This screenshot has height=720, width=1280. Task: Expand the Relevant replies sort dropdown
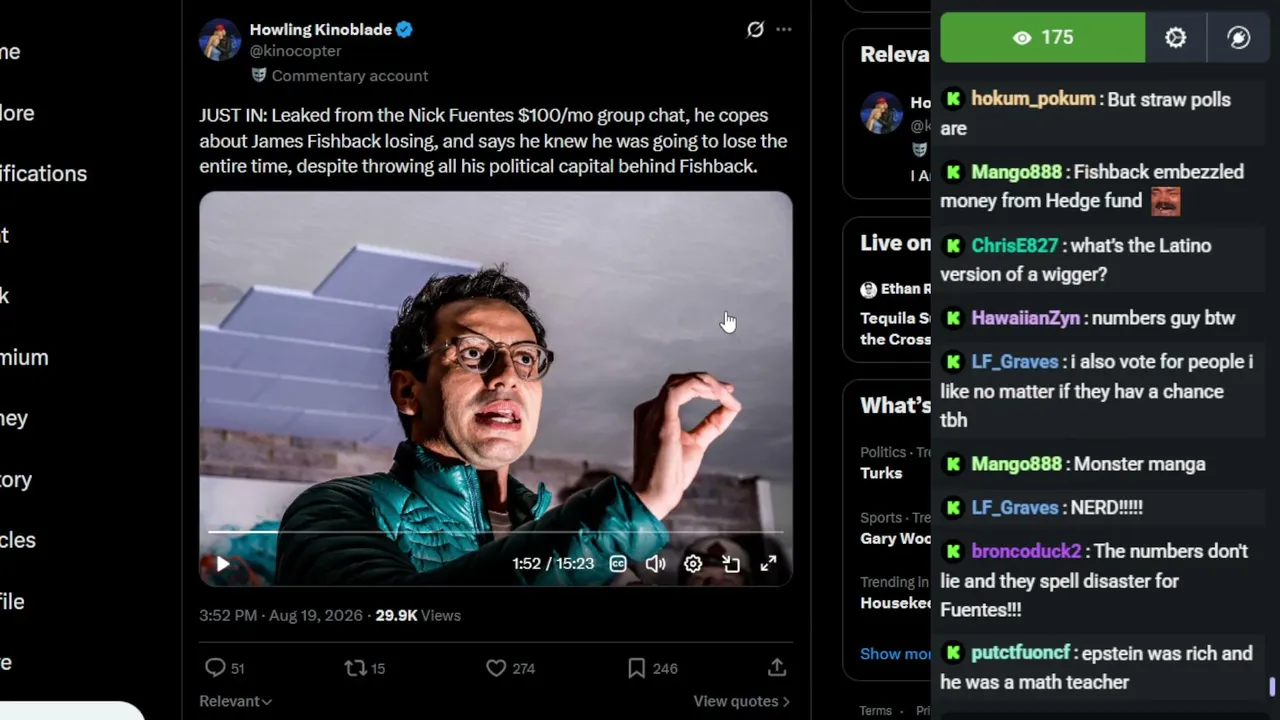(x=235, y=701)
